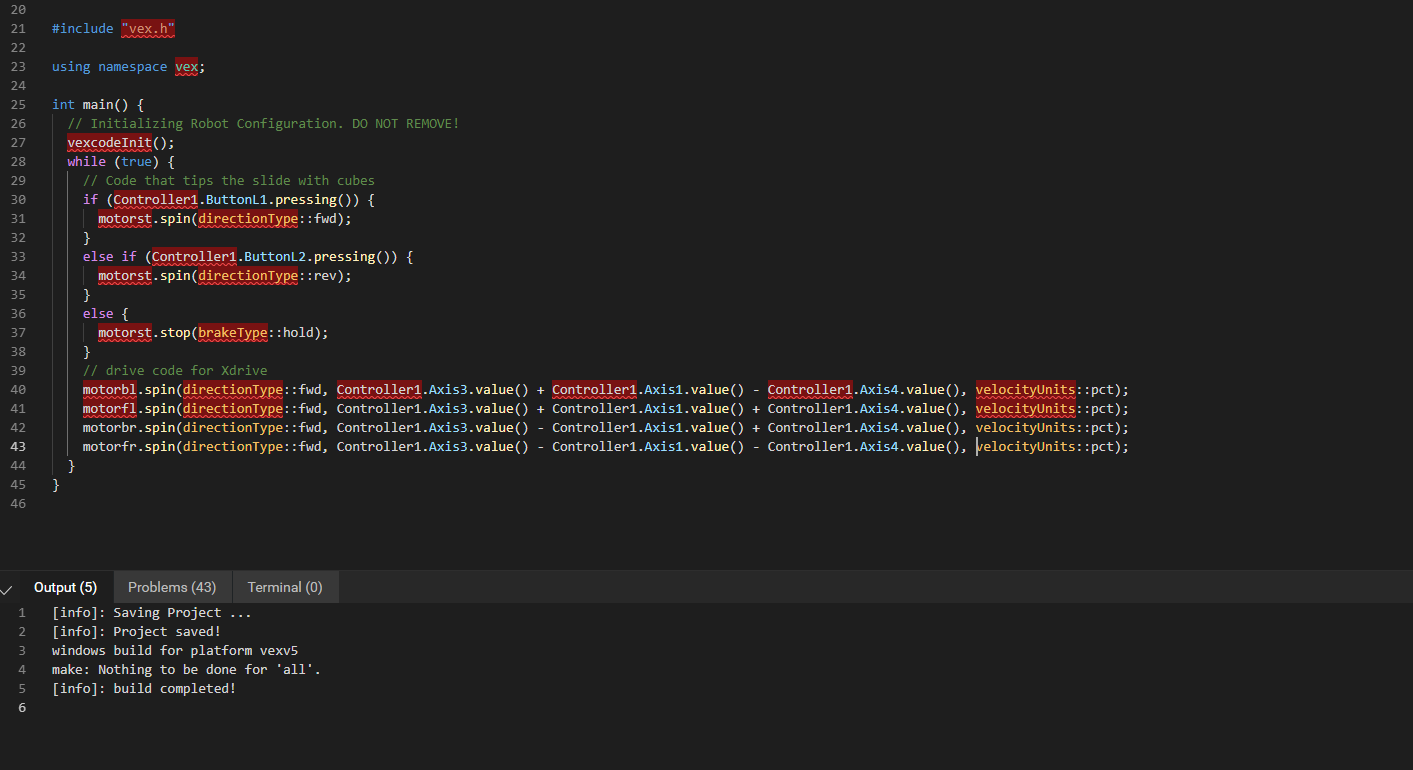Click the standalone else on line 36
The height and width of the screenshot is (770, 1413).
98,314
